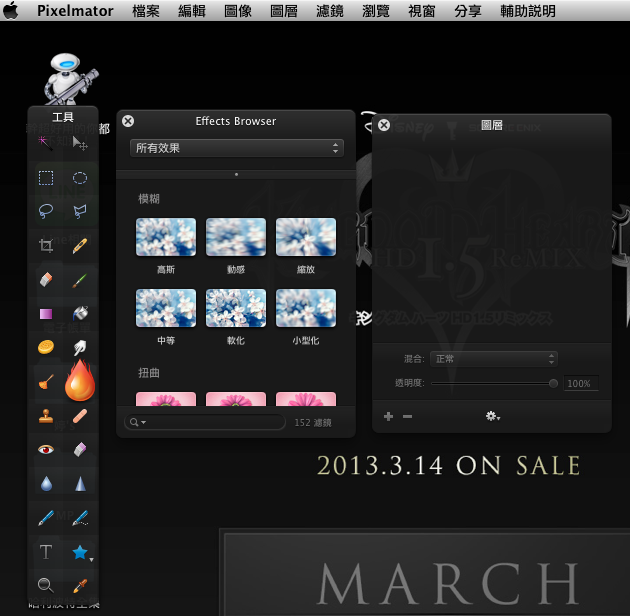Choose the 中等 blur effect thumbnail
630x616 pixels.
tap(166, 308)
